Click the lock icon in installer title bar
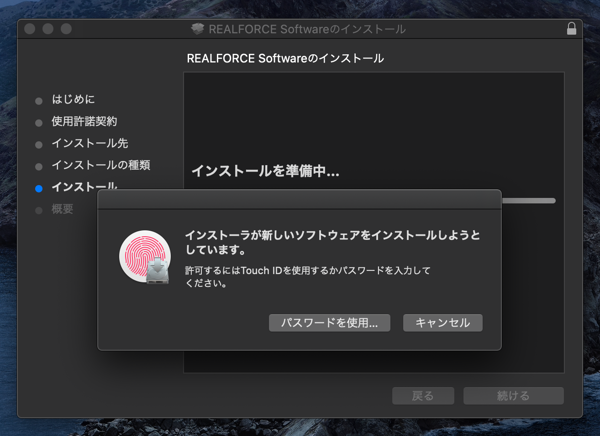 [571, 29]
